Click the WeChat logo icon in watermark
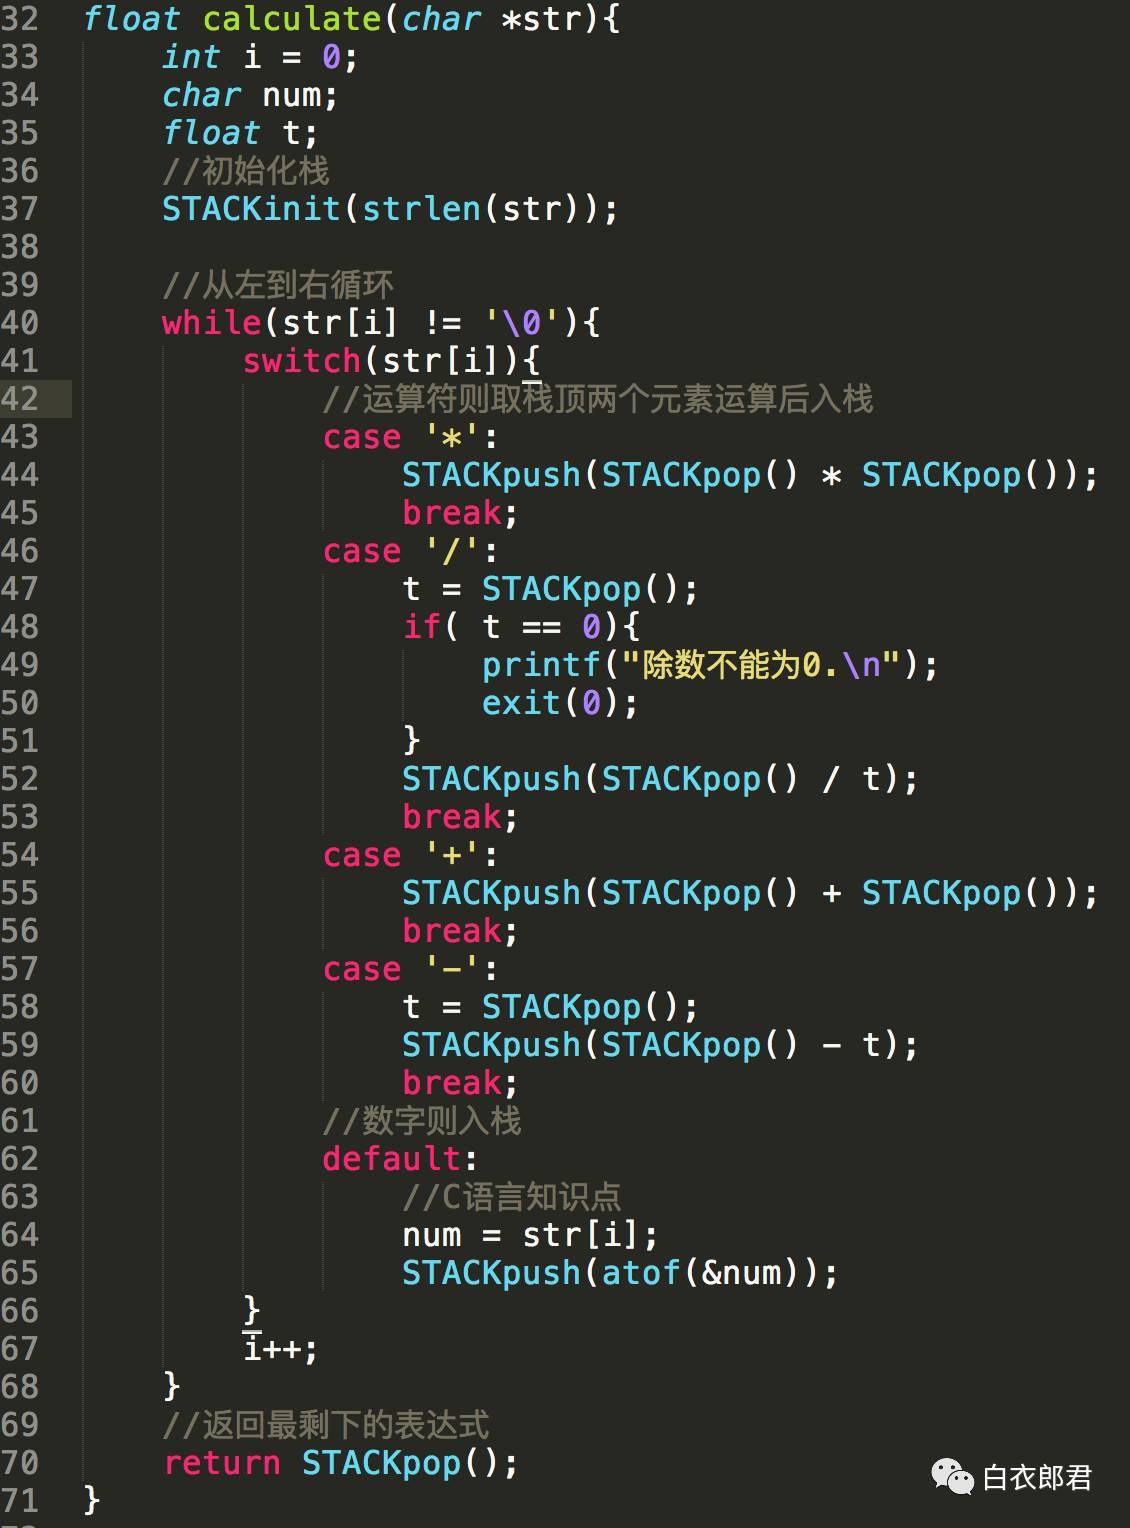 click(952, 1477)
